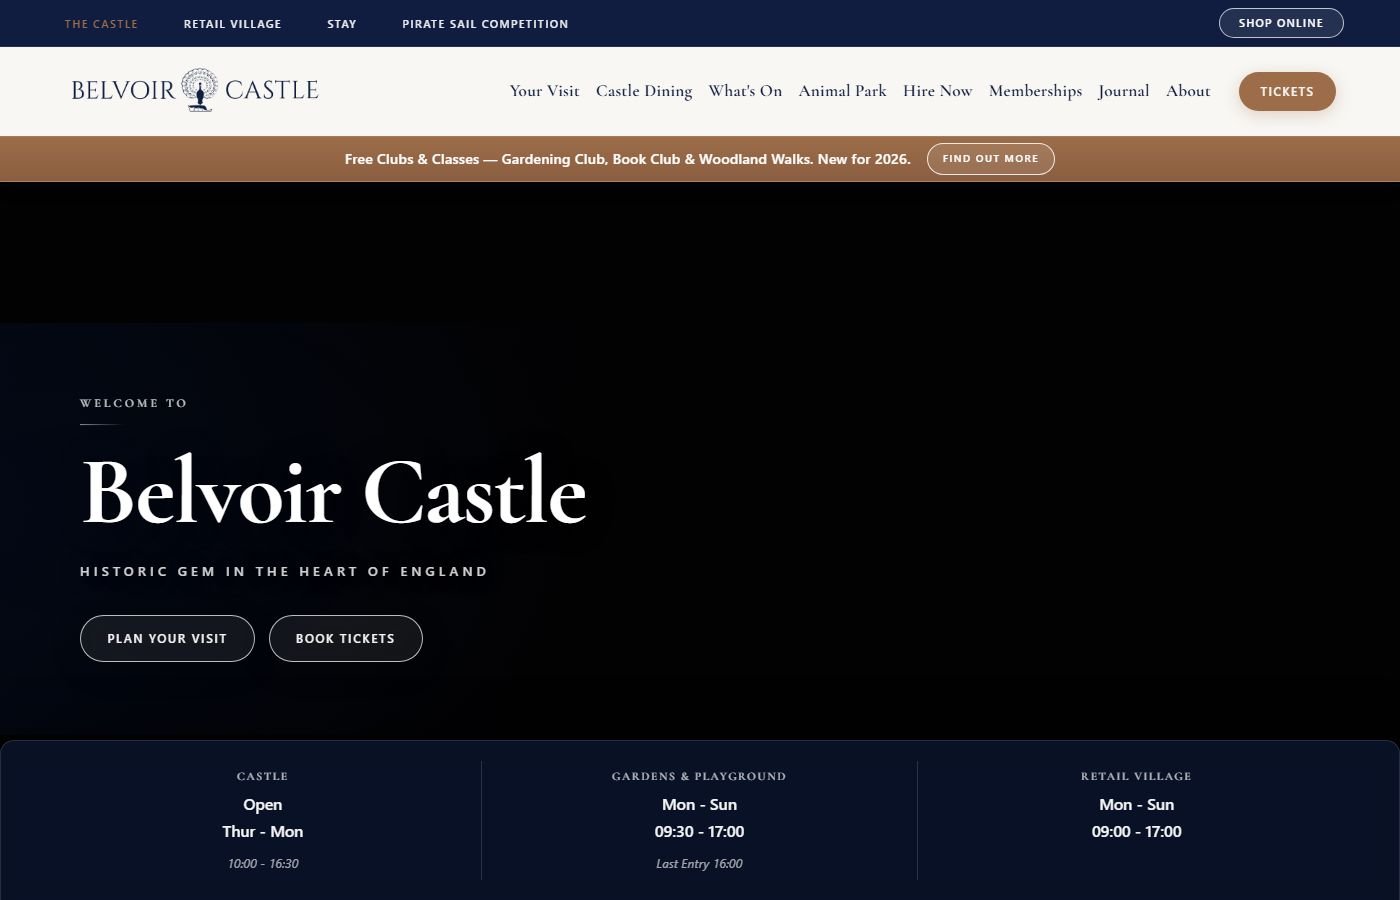The image size is (1400, 900).
Task: Click the 'Welcome To' label
Action: [133, 403]
